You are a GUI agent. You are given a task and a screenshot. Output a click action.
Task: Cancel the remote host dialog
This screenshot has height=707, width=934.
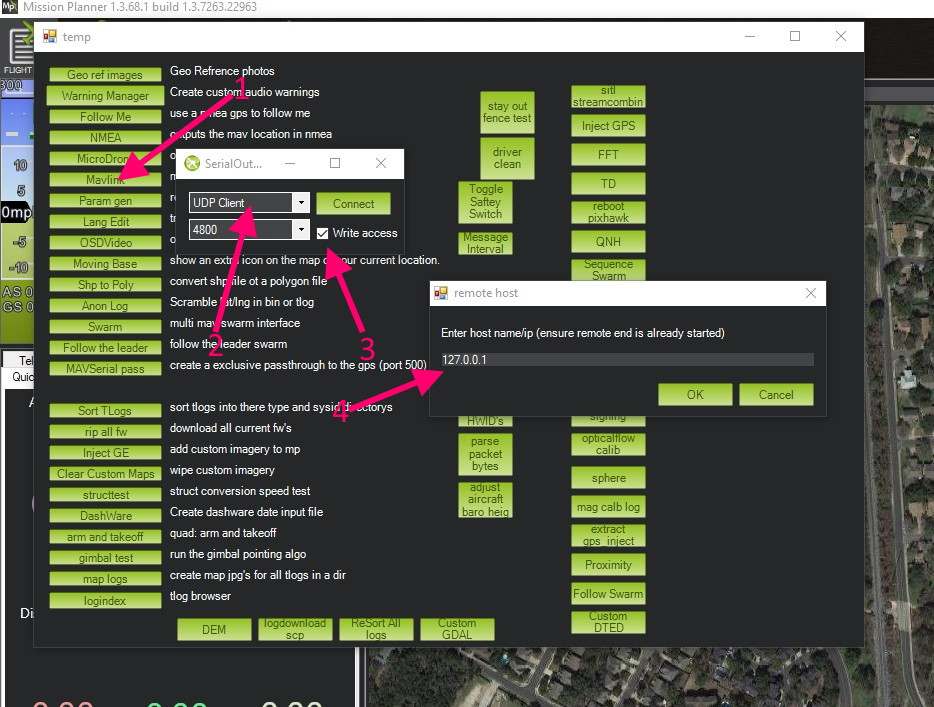776,394
